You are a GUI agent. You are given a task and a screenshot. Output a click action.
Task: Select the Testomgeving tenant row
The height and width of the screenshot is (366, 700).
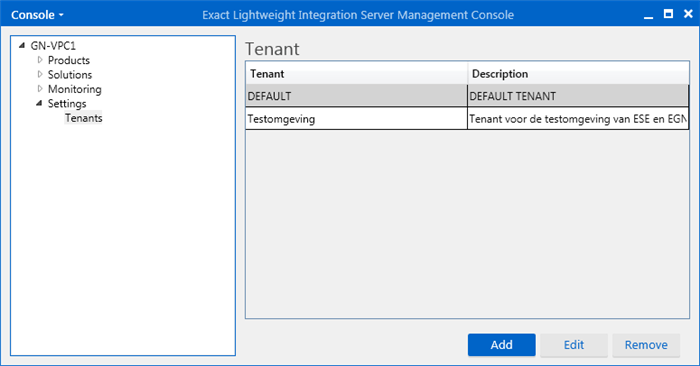(467, 119)
